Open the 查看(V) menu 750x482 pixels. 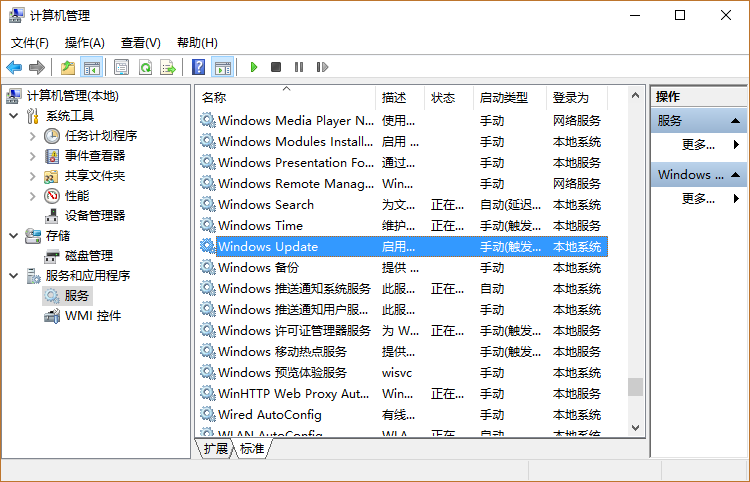pyautogui.click(x=141, y=43)
